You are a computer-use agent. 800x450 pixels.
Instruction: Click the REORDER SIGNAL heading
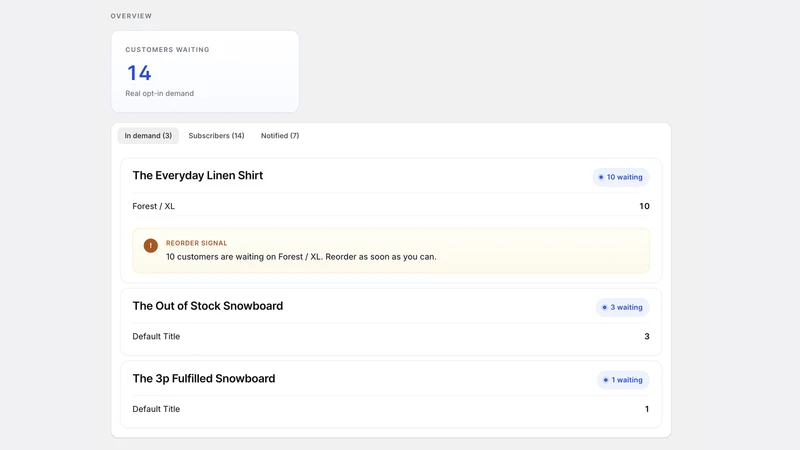coord(196,243)
